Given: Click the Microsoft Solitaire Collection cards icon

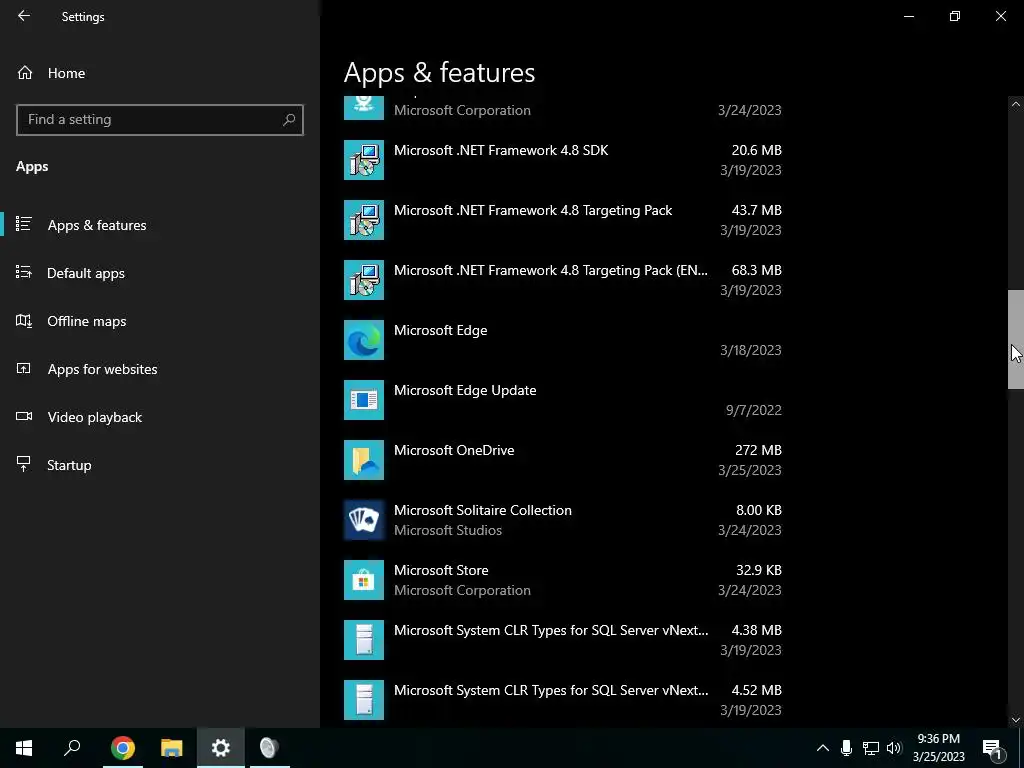Looking at the screenshot, I should pyautogui.click(x=364, y=520).
